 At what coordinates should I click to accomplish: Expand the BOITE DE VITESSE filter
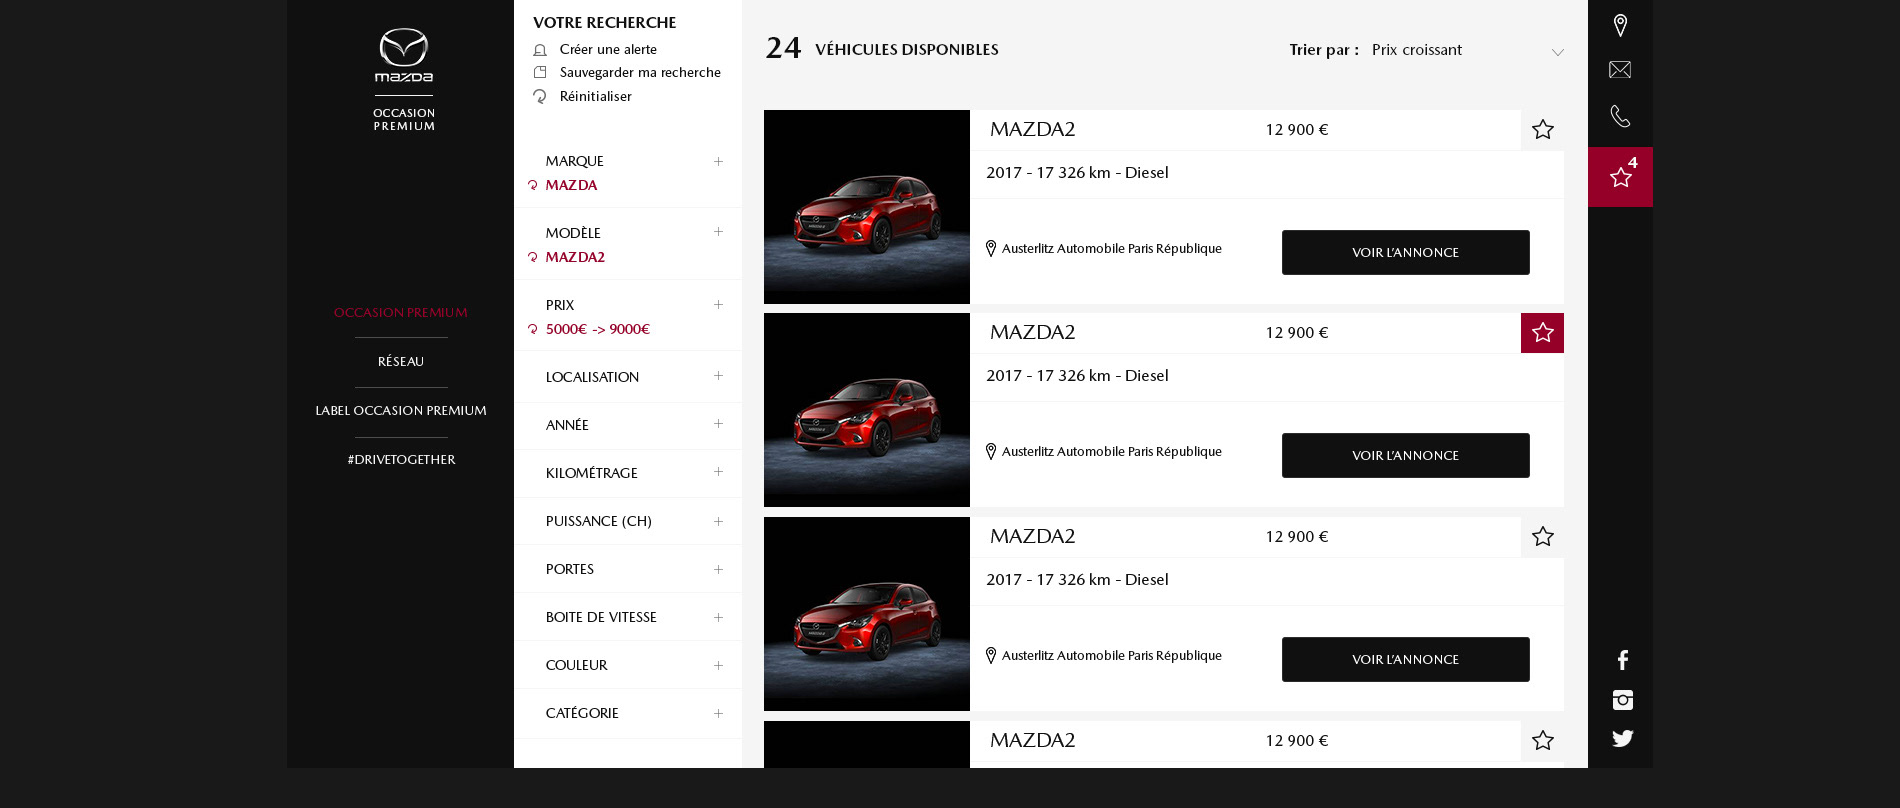click(x=718, y=617)
